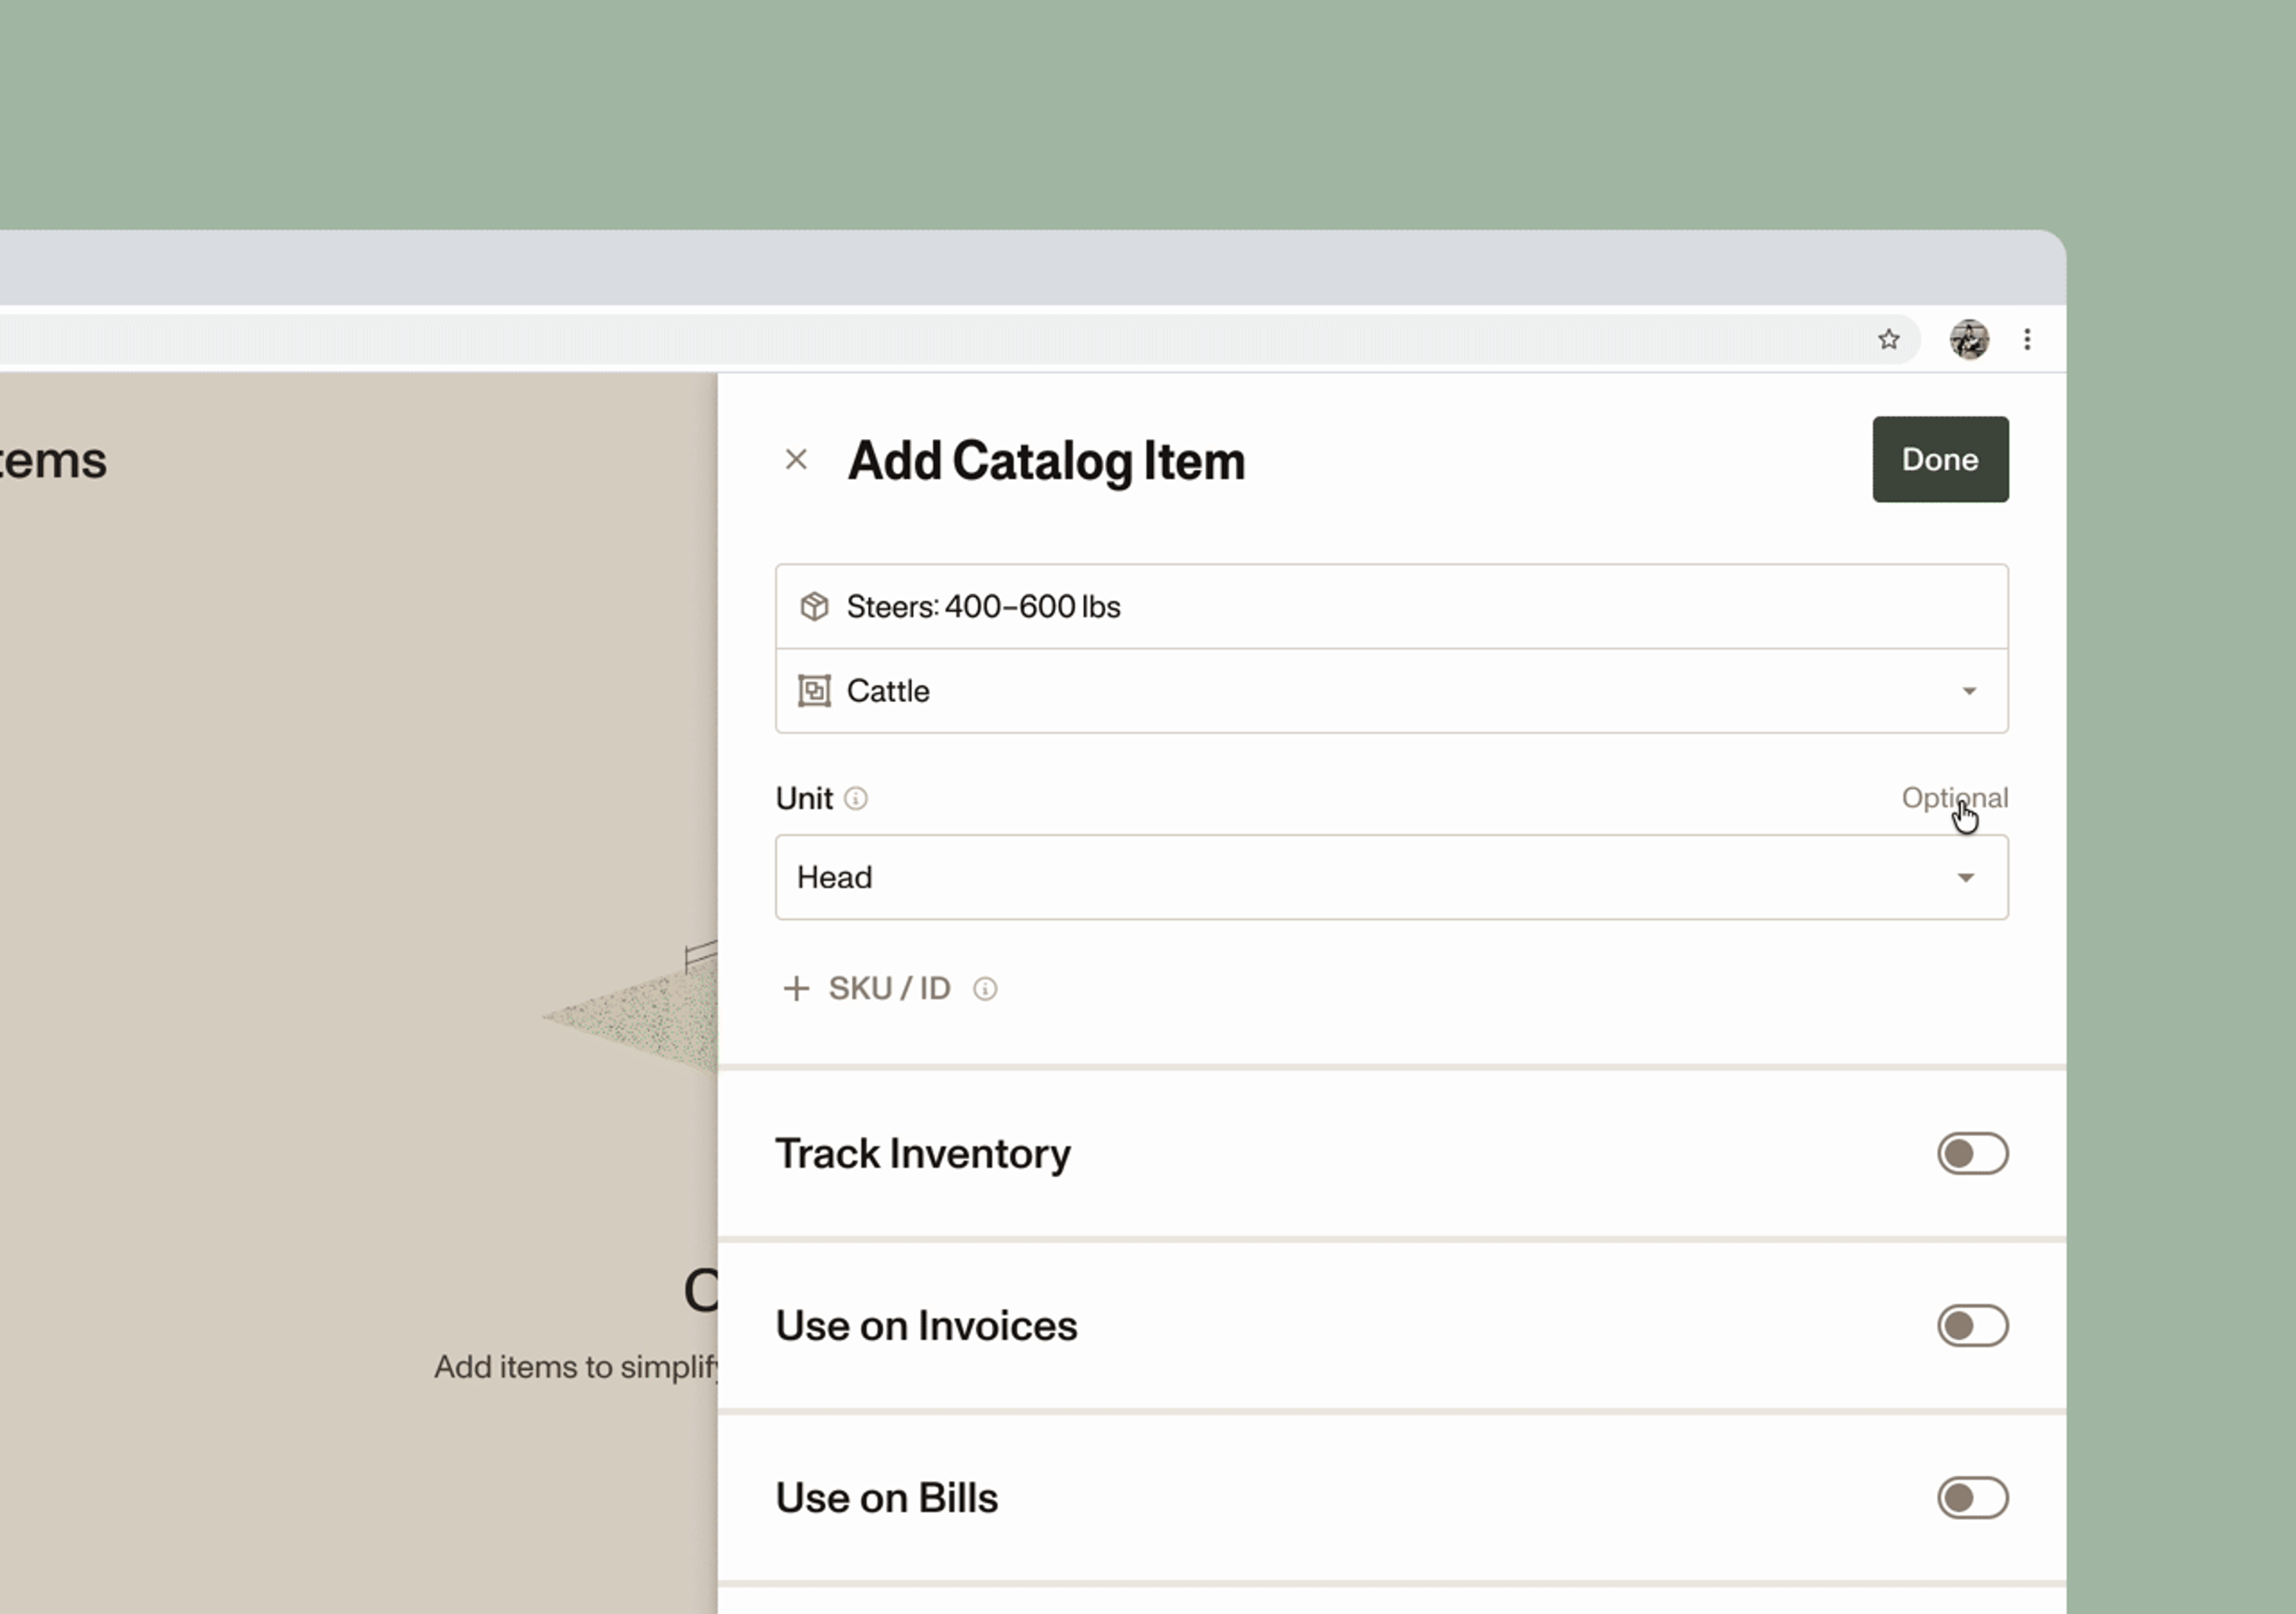This screenshot has height=1614, width=2296.
Task: Click the SKU / ID info icon
Action: (x=985, y=989)
